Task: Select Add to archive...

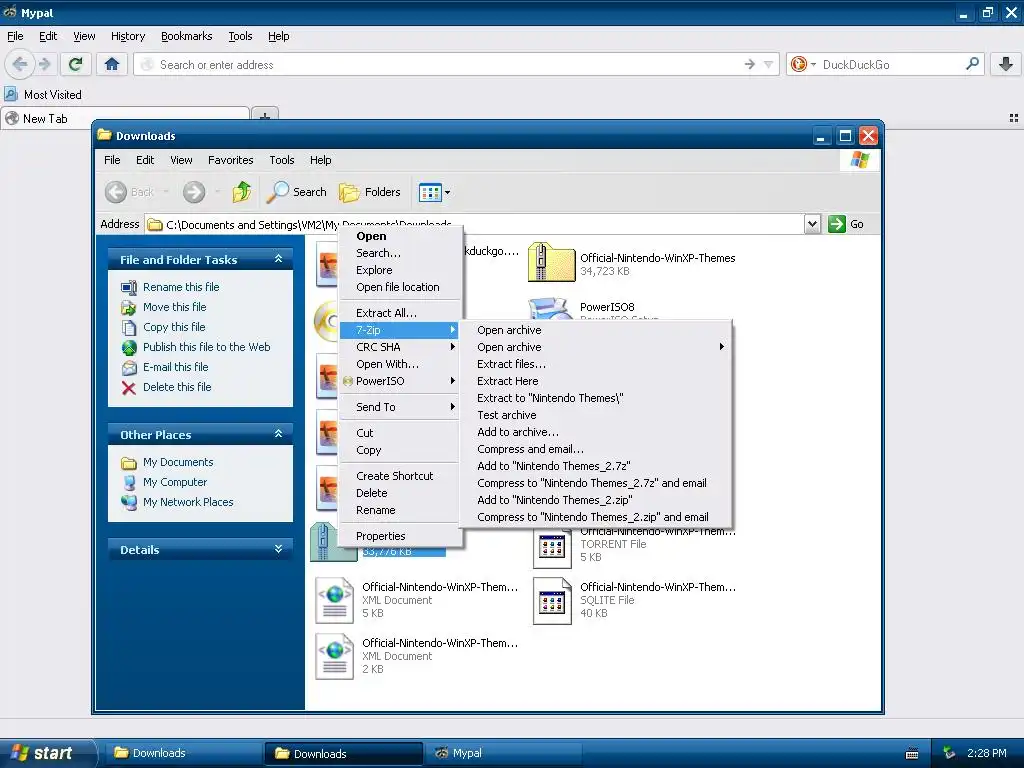Action: [x=596, y=432]
